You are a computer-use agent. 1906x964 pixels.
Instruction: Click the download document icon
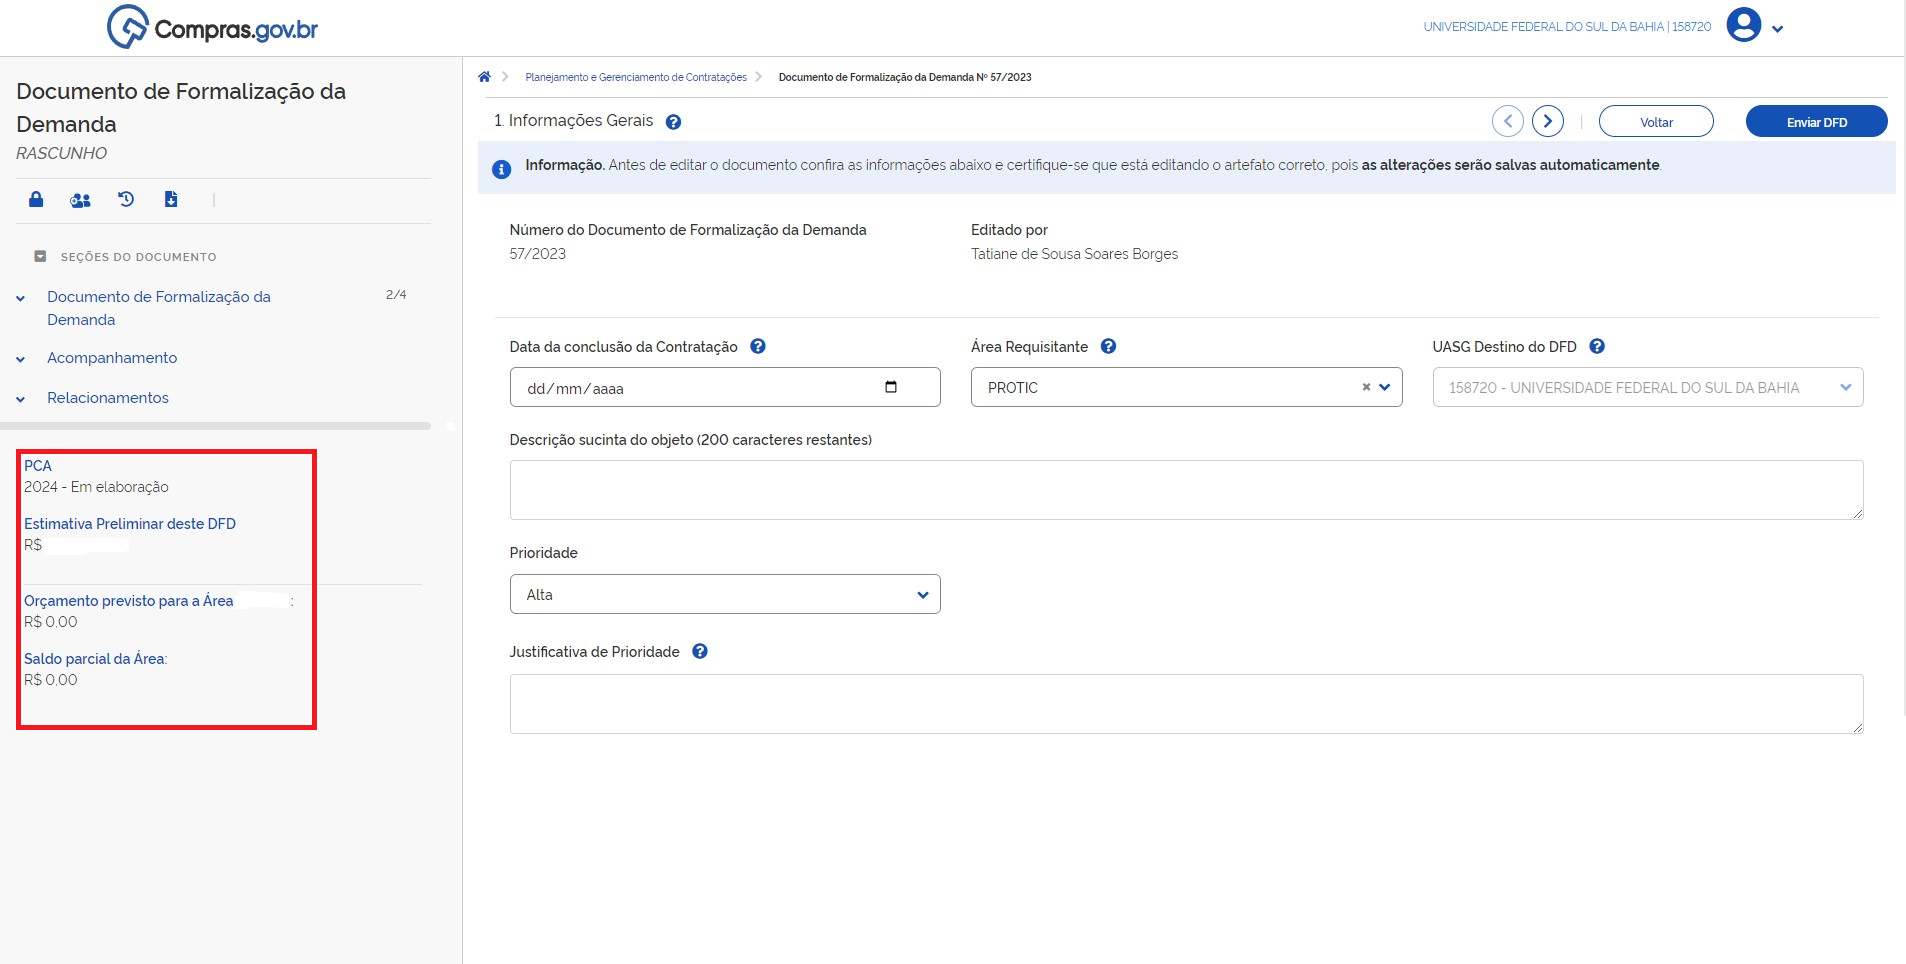point(171,199)
